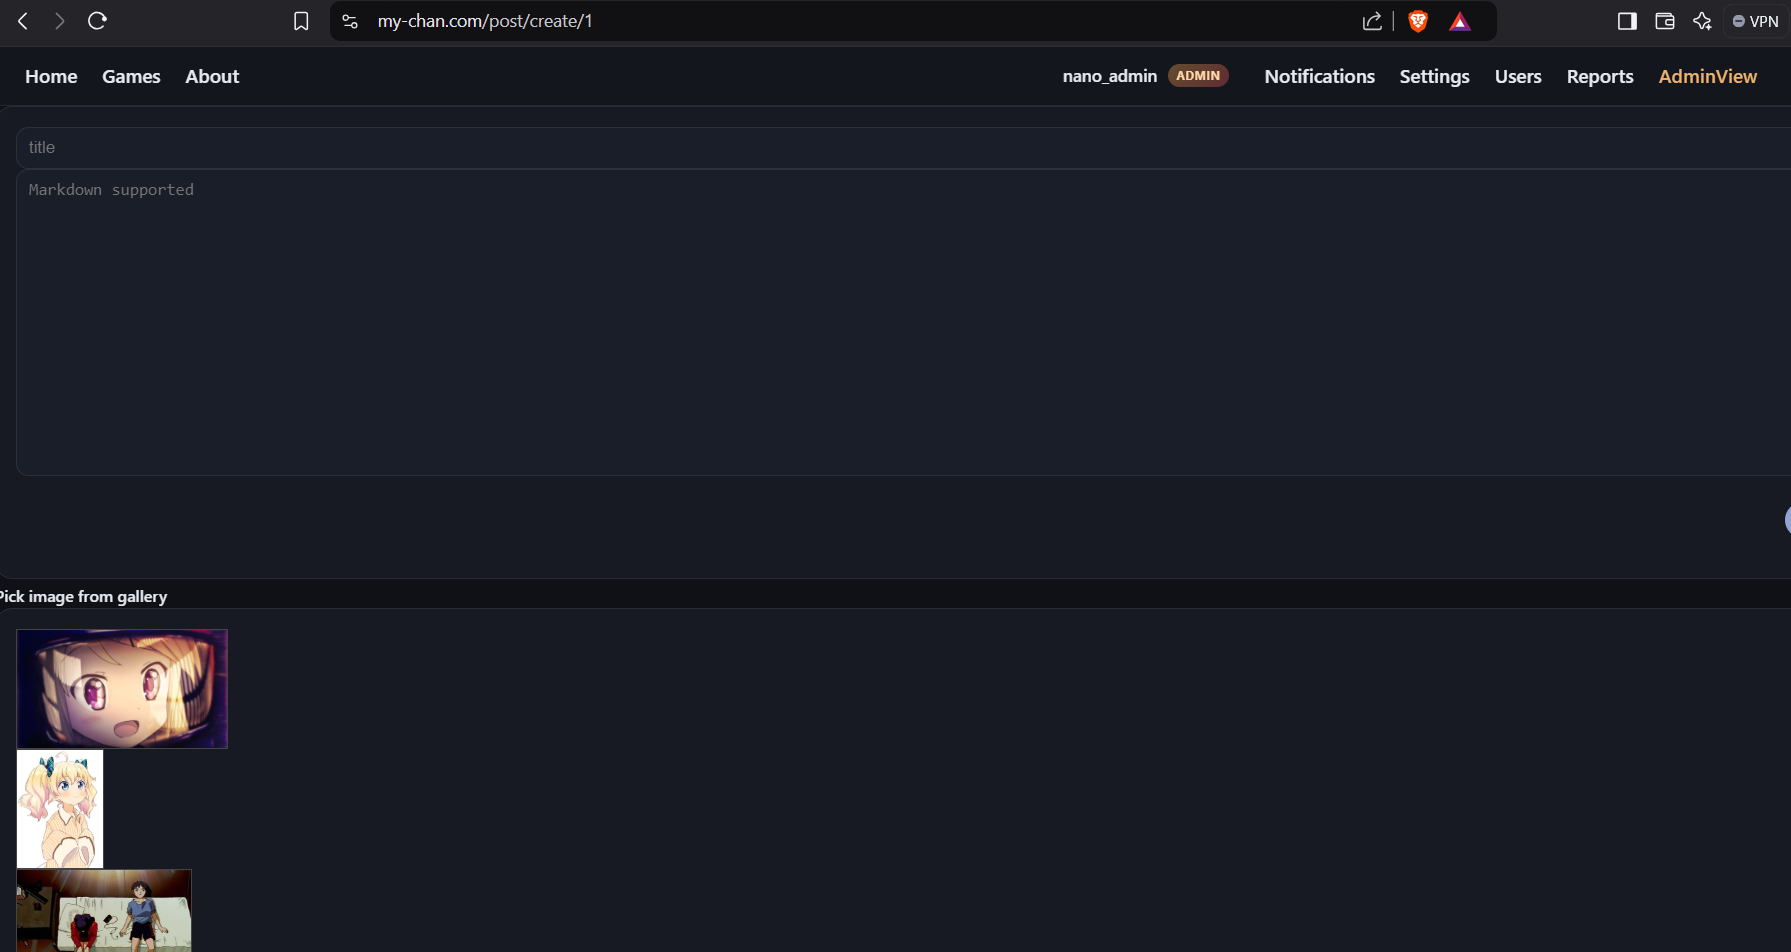Viewport: 1791px width, 952px height.
Task: Open Settings page
Action: (x=1434, y=76)
